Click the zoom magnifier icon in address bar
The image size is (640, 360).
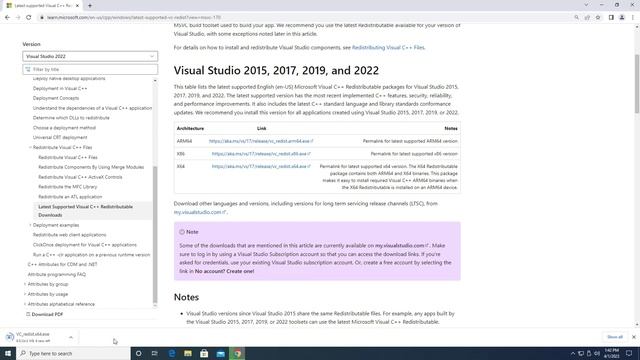tap(576, 18)
